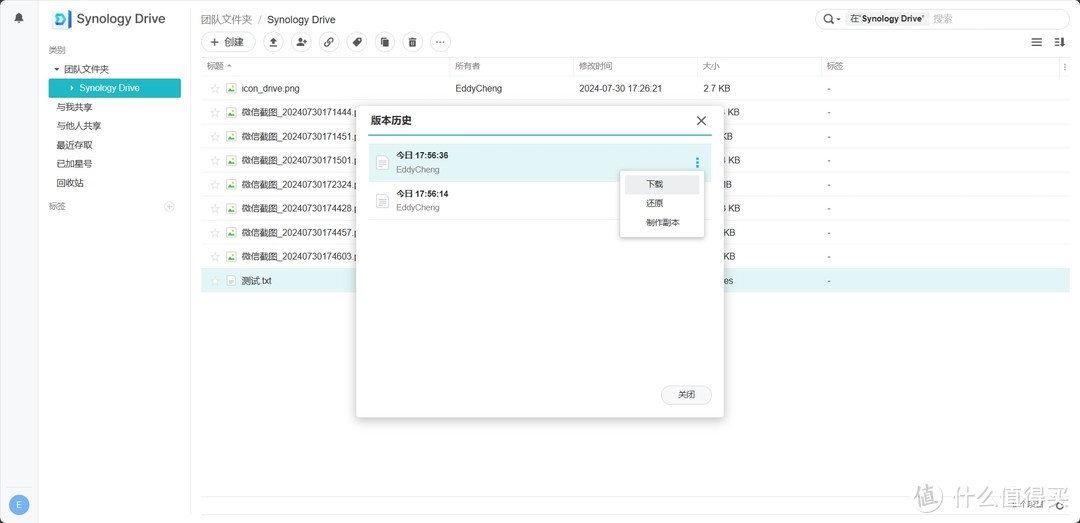
Task: Star the 微信截图_20240730171444 file
Action: tap(215, 112)
